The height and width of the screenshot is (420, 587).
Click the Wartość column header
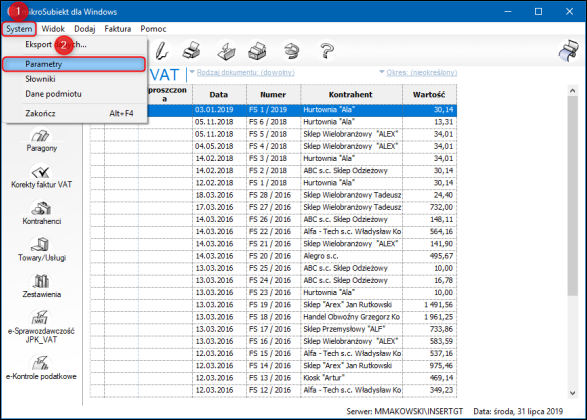point(429,95)
